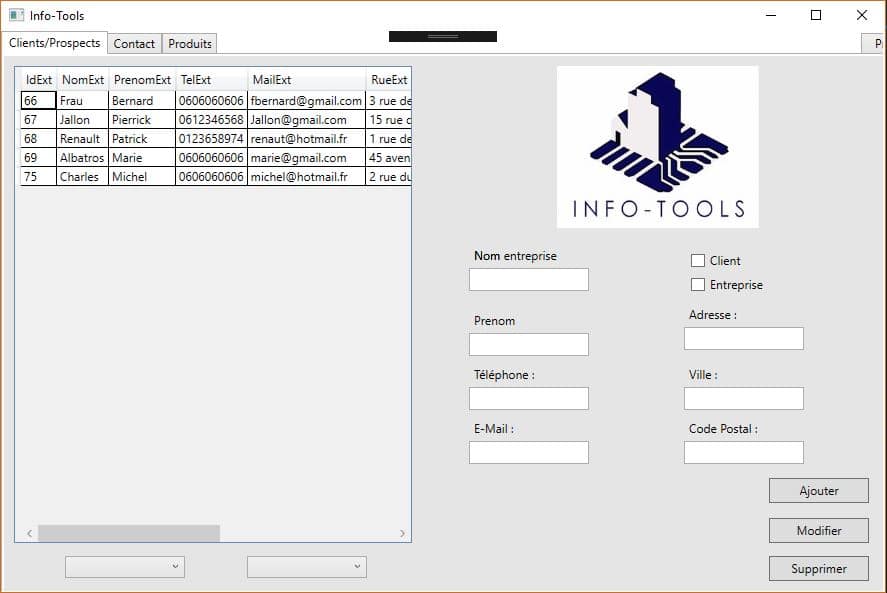Select the 45 aven street cell
The height and width of the screenshot is (593, 887).
click(x=389, y=157)
